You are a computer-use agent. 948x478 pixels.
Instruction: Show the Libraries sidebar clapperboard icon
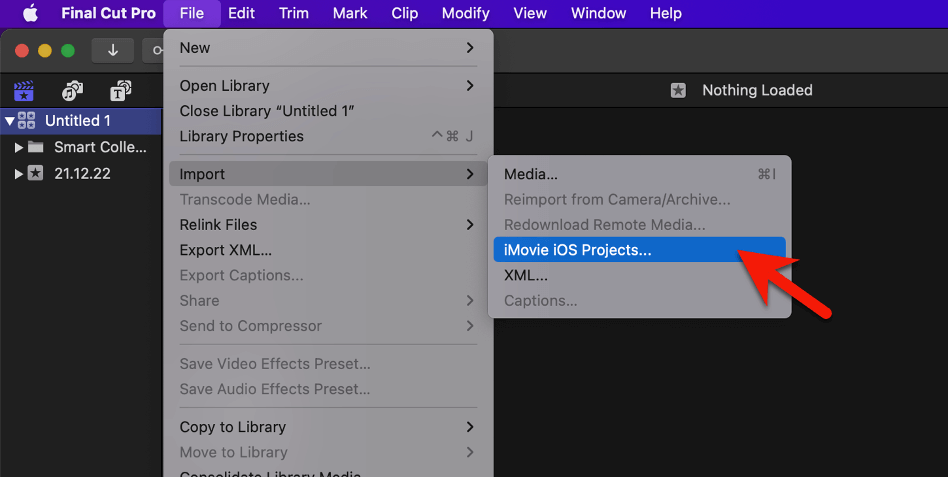pos(24,91)
